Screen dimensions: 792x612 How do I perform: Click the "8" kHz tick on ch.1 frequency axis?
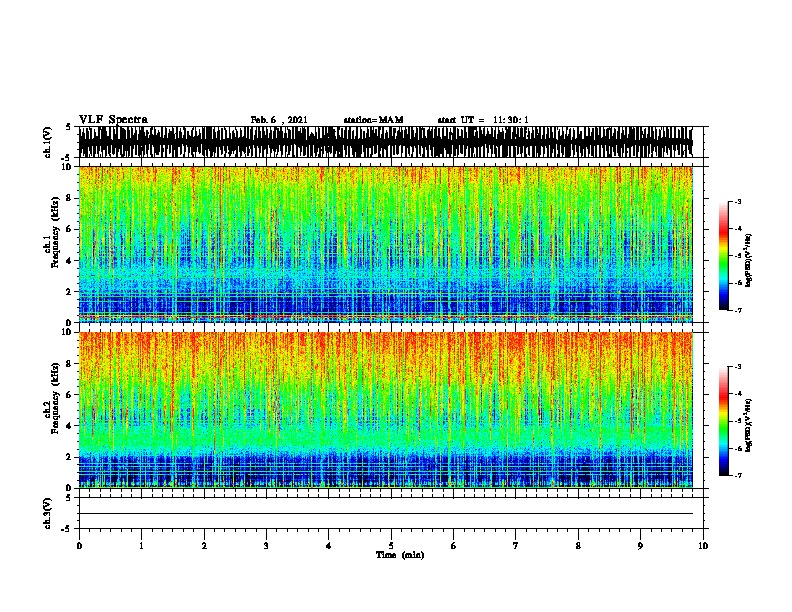pyautogui.click(x=69, y=198)
